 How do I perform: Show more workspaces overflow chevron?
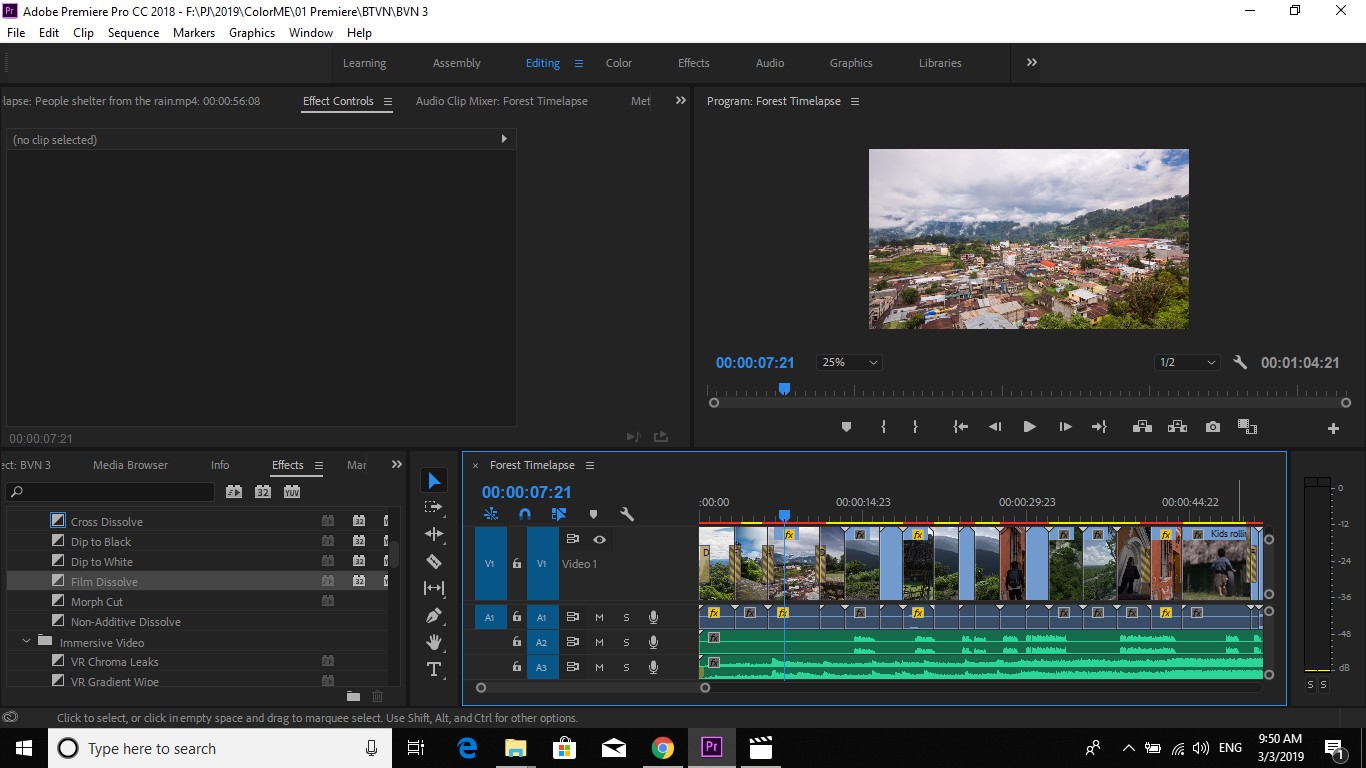(x=1031, y=62)
